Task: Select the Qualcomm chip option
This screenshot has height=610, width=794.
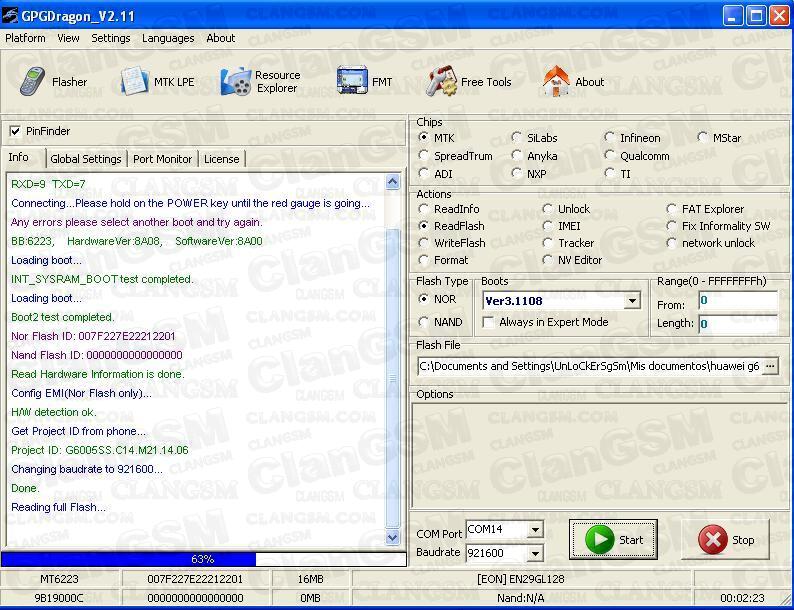Action: (609, 155)
